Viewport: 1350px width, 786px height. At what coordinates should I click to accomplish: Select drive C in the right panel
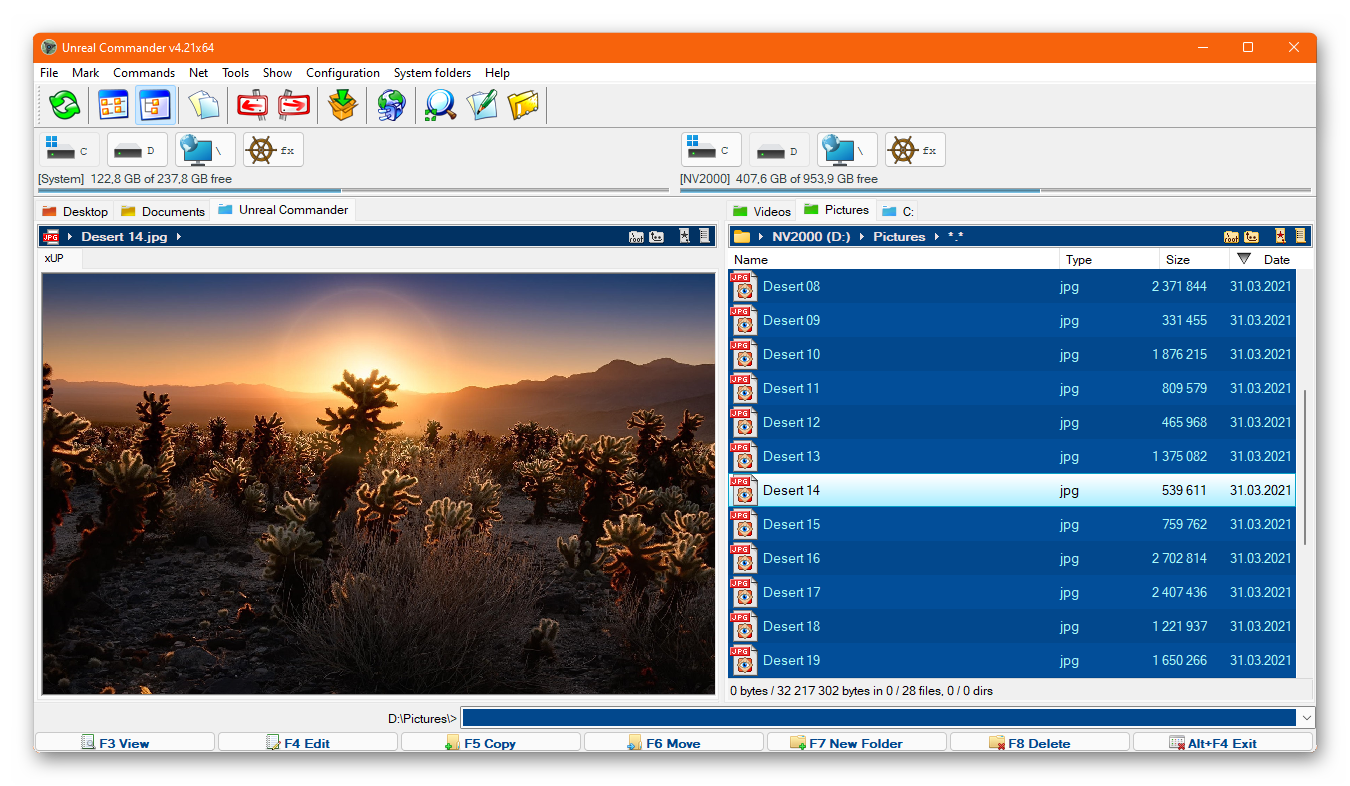[711, 150]
